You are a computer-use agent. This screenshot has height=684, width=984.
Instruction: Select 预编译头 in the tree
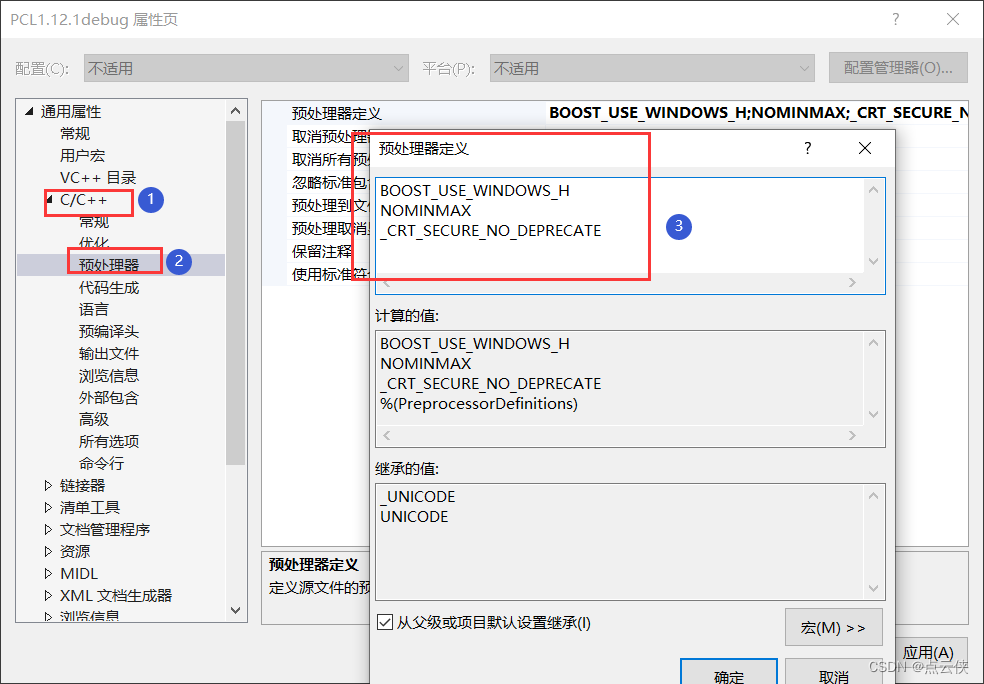point(109,331)
